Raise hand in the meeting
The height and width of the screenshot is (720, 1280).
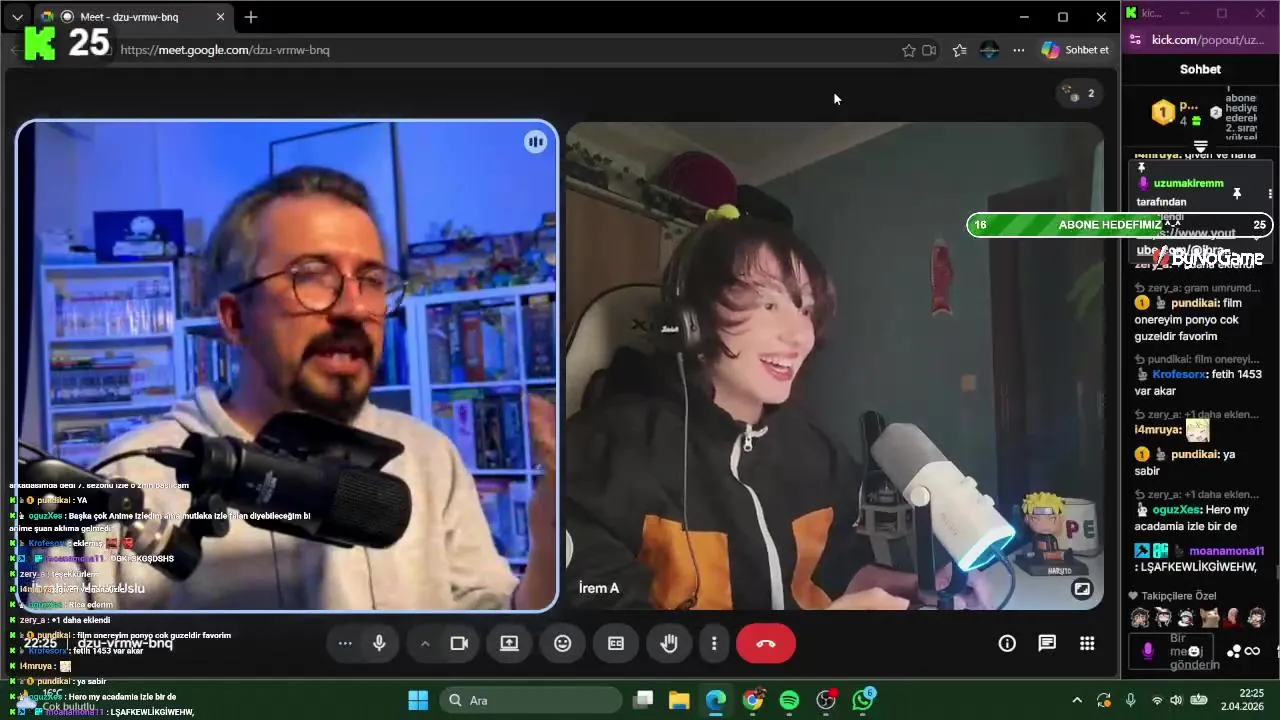point(669,644)
